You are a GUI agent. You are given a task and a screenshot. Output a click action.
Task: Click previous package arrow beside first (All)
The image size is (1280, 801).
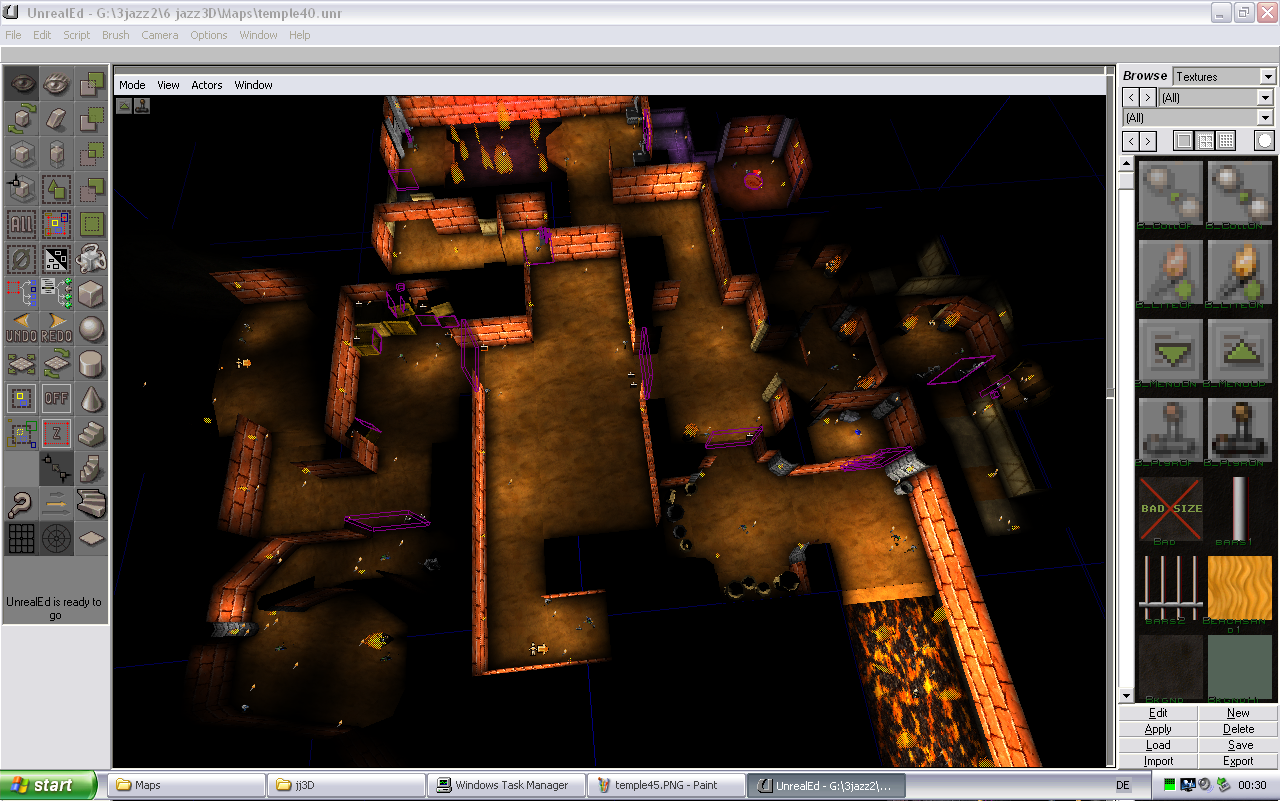(1130, 97)
